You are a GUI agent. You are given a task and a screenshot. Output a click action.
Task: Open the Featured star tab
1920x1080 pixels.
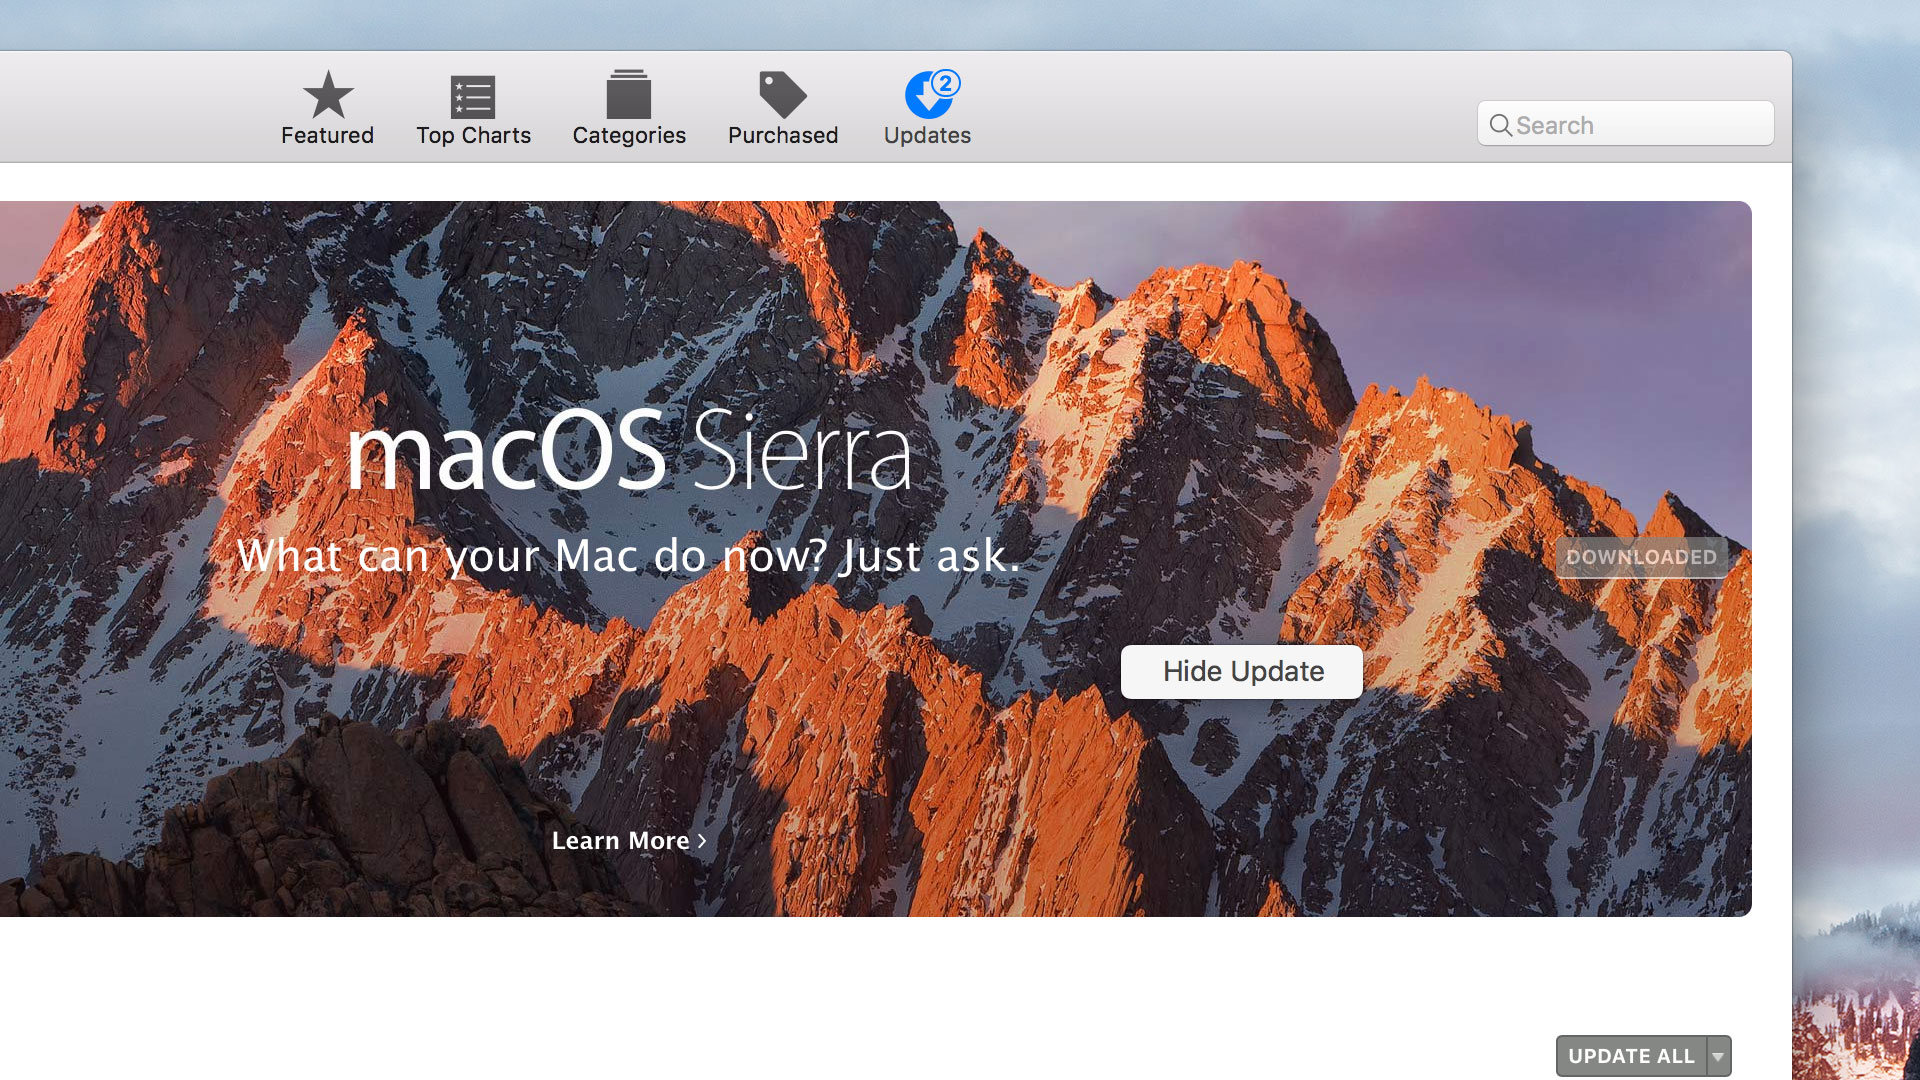[x=327, y=109]
